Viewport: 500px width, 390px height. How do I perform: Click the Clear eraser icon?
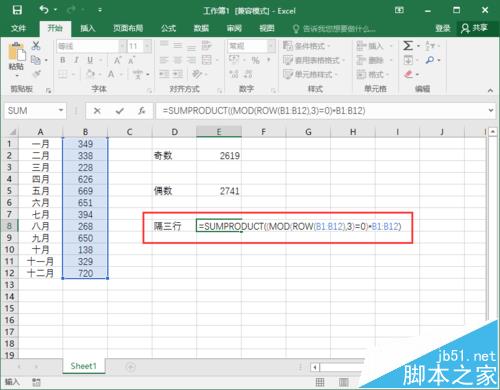[409, 74]
